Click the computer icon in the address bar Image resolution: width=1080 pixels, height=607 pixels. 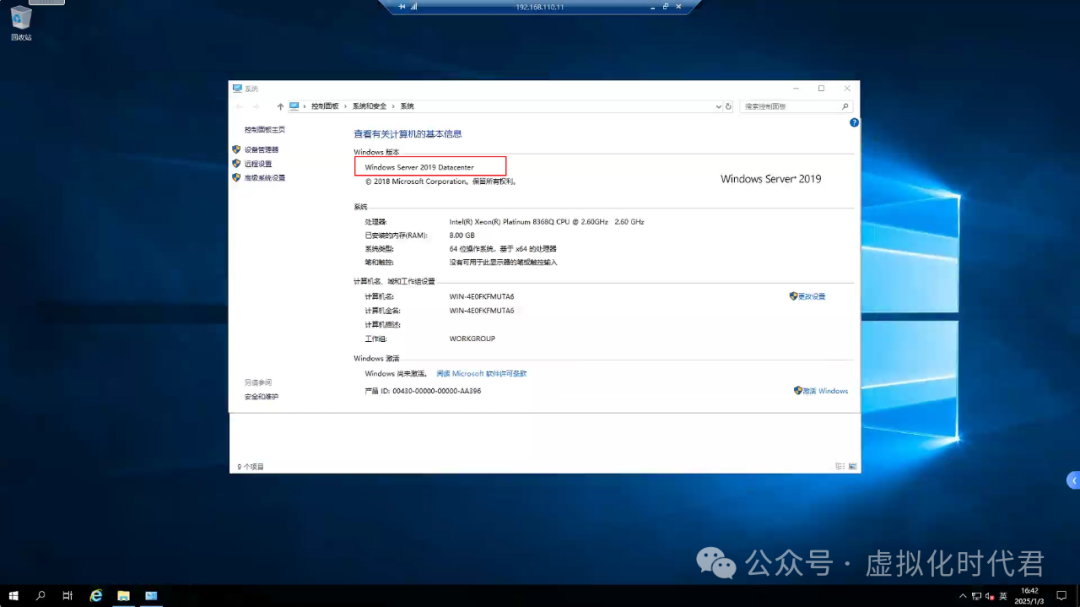[x=294, y=106]
